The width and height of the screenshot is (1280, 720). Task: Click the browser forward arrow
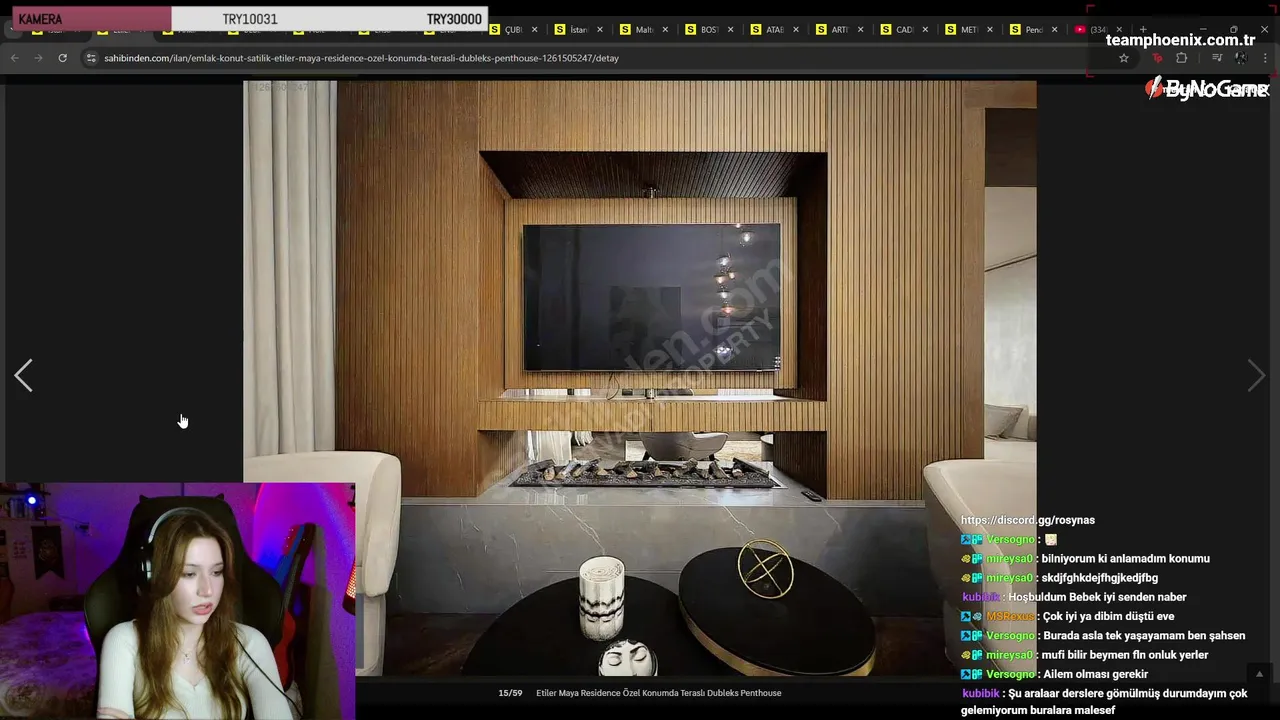(38, 58)
